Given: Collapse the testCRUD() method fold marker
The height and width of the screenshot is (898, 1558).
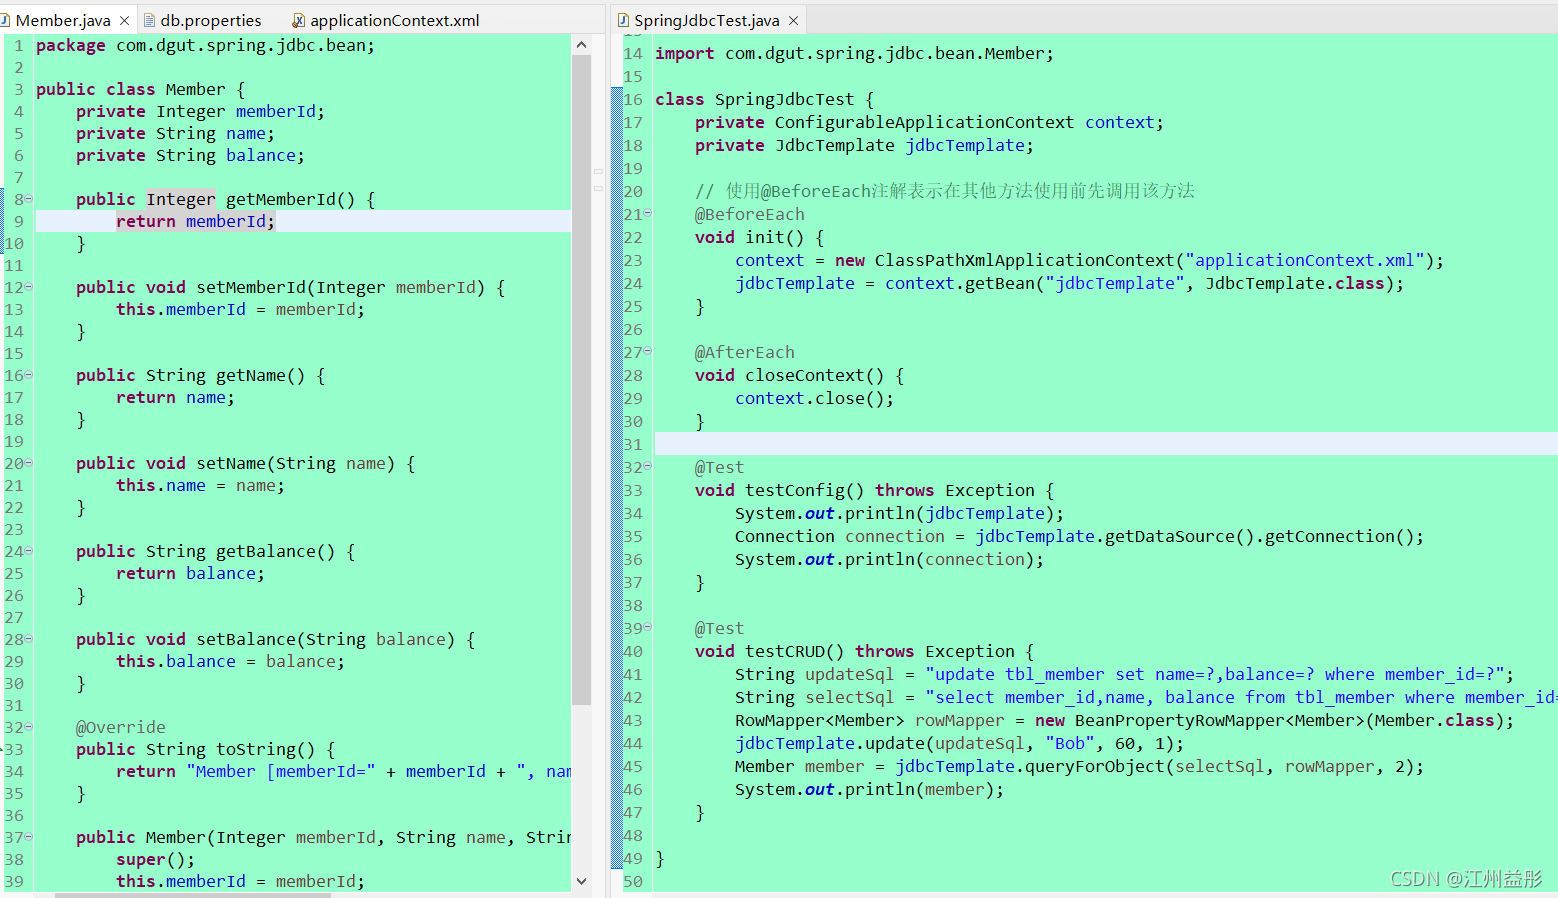Looking at the screenshot, I should point(648,627).
